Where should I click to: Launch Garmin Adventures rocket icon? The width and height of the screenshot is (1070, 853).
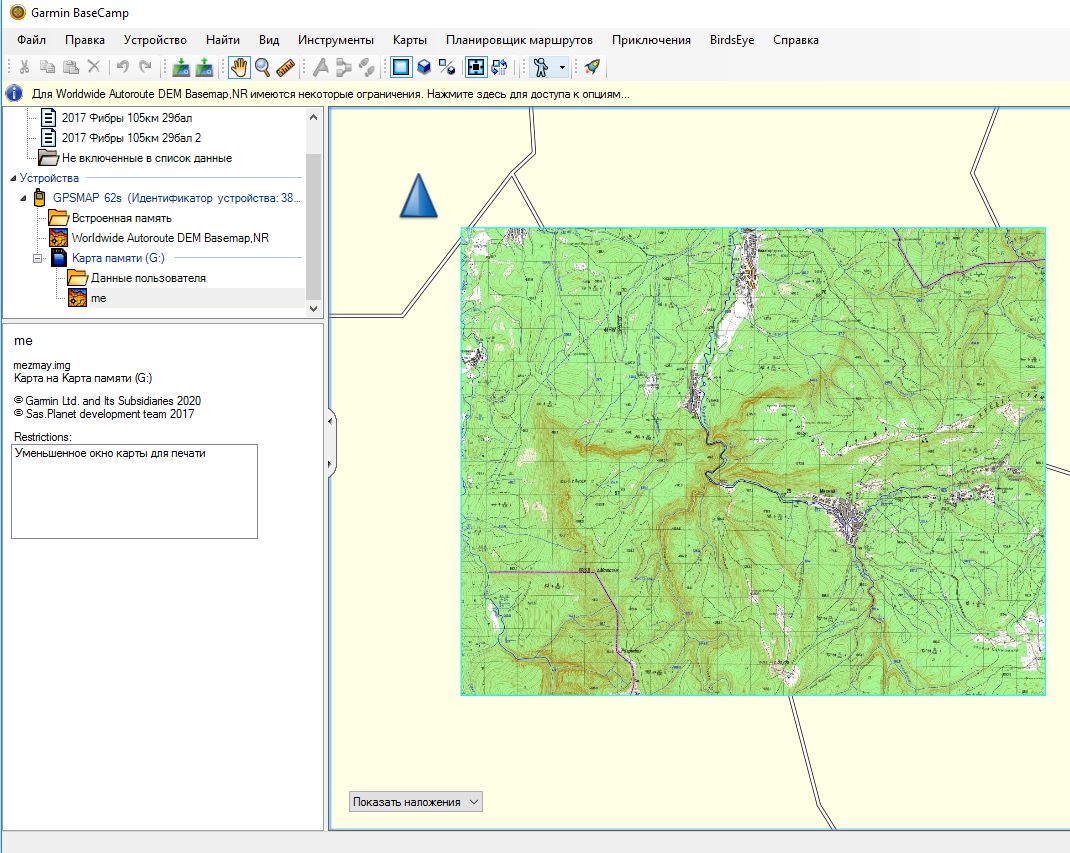(592, 67)
